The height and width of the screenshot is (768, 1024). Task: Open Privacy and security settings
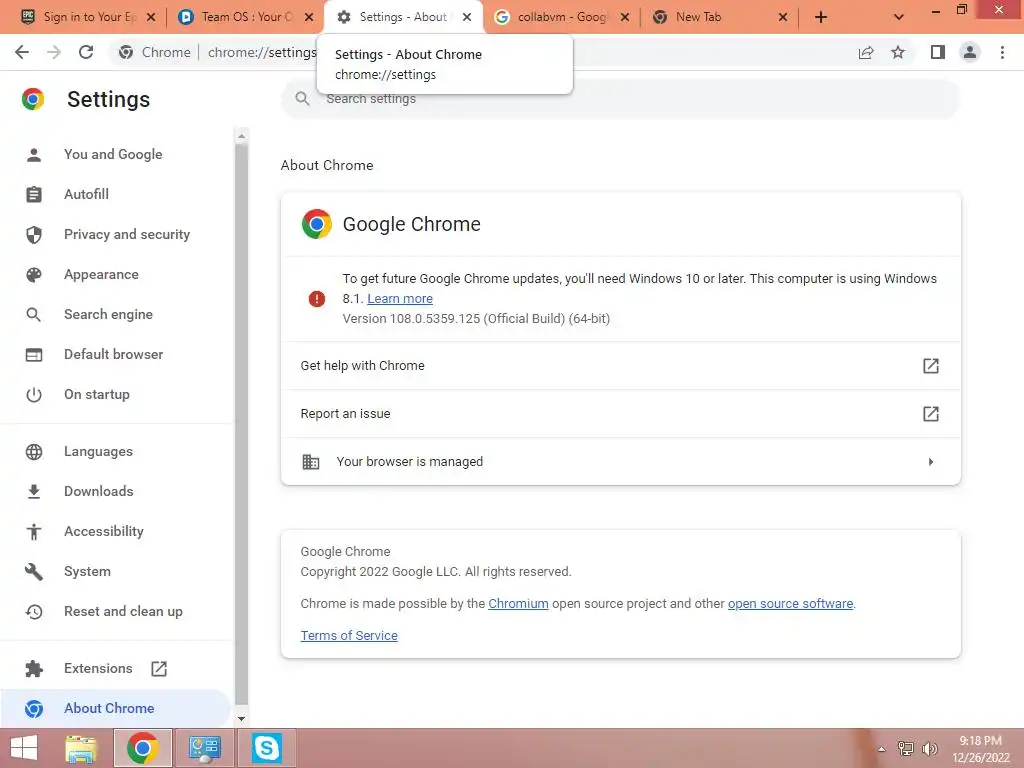click(127, 234)
